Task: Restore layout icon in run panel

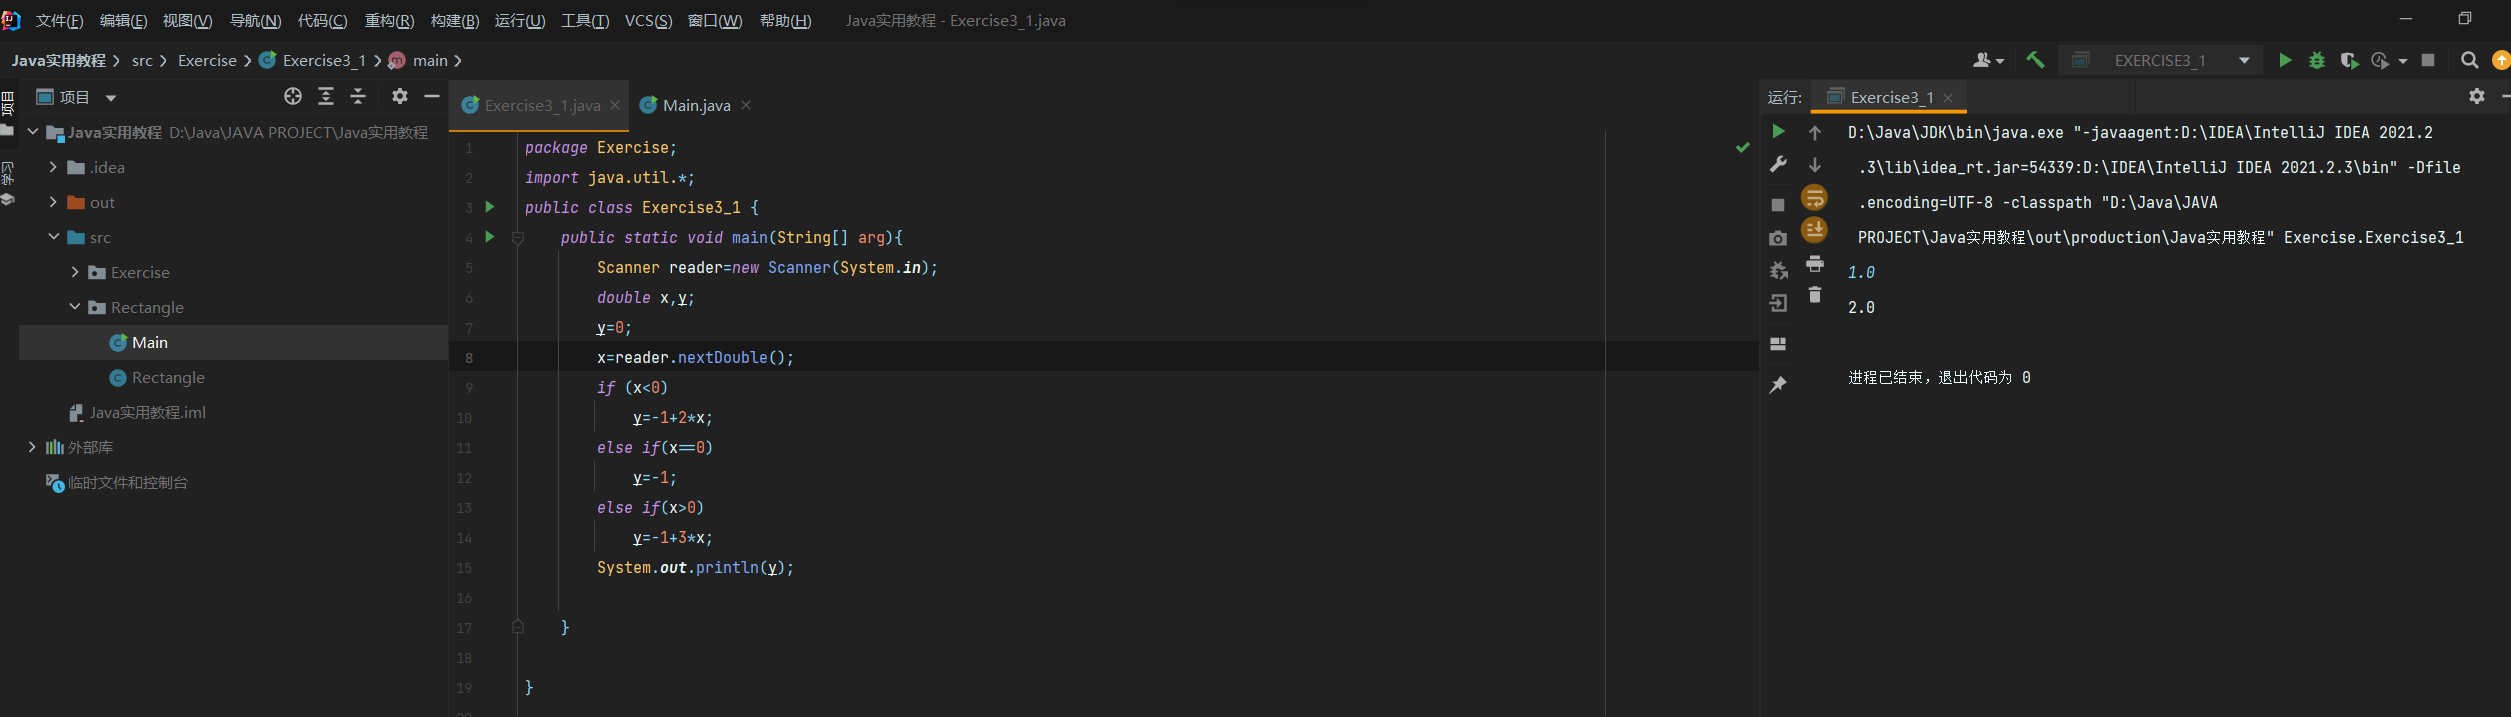Action: [1778, 344]
